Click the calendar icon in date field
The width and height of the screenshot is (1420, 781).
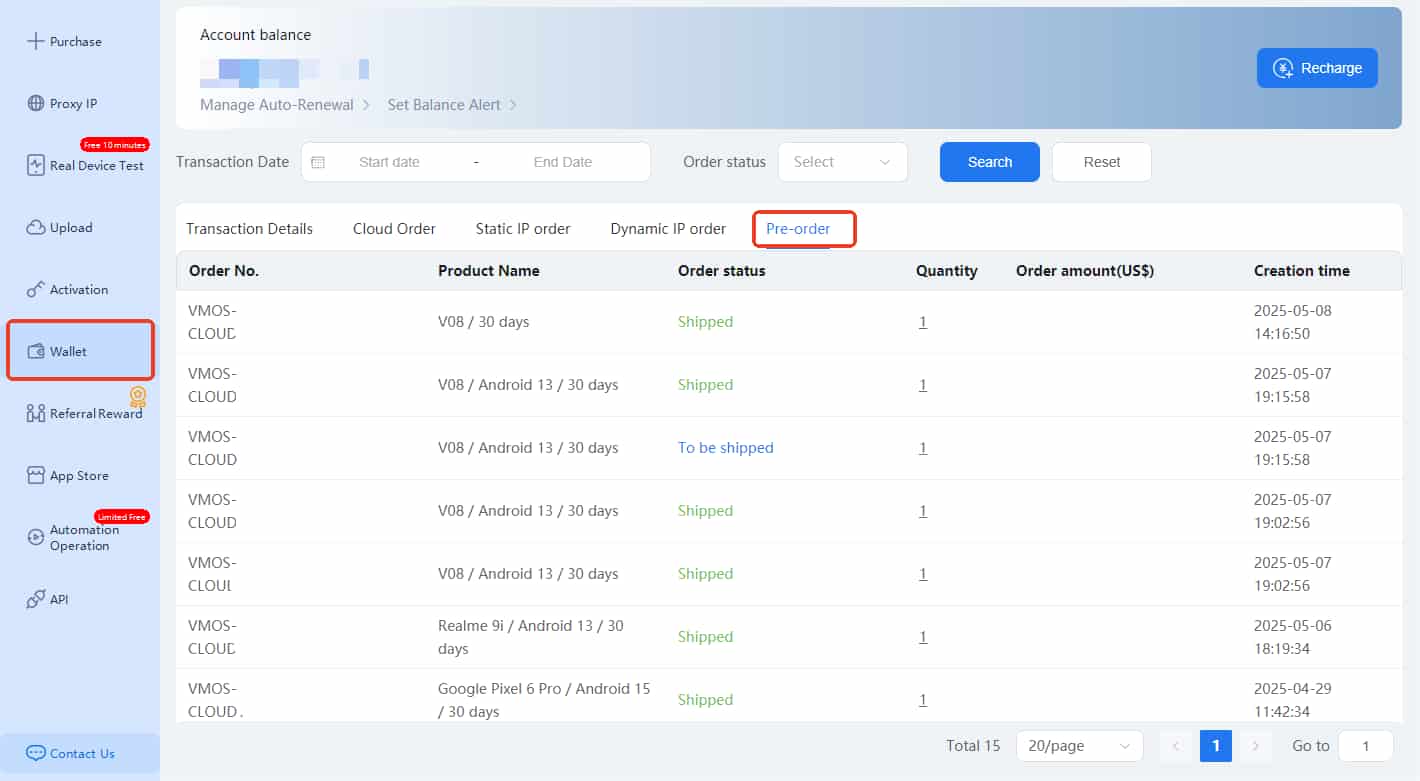(318, 162)
